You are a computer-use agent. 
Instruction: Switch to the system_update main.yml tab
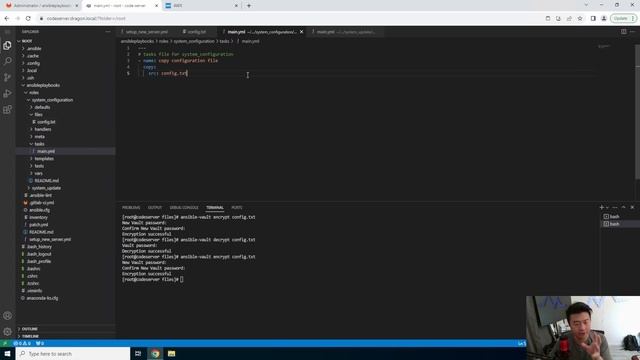point(345,32)
